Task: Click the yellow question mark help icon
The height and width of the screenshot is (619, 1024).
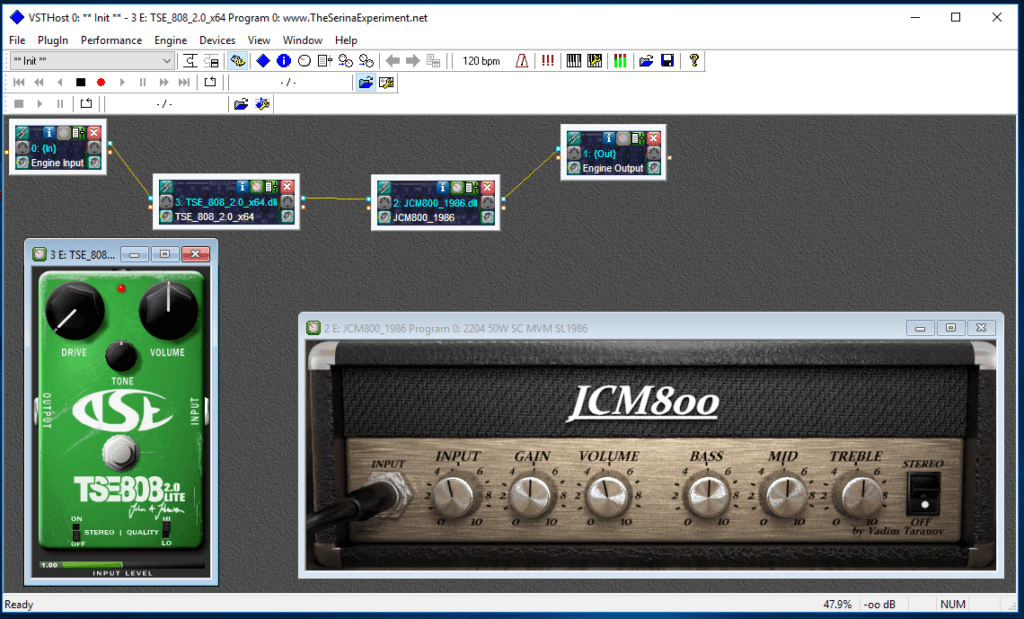Action: (x=694, y=61)
